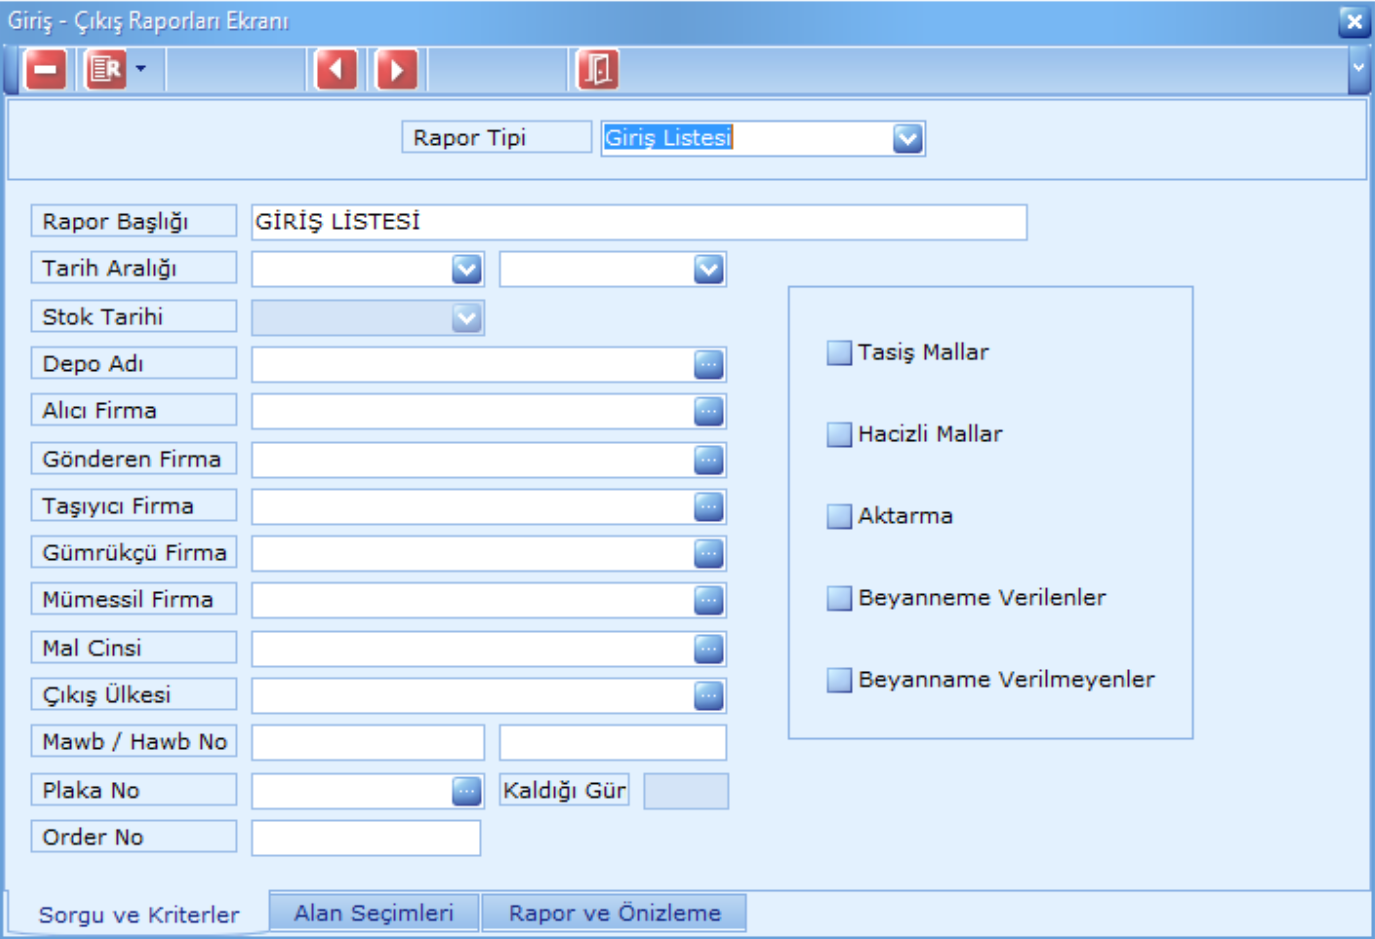Toggle the Aktarma checkbox
1375x939 pixels.
(x=839, y=517)
